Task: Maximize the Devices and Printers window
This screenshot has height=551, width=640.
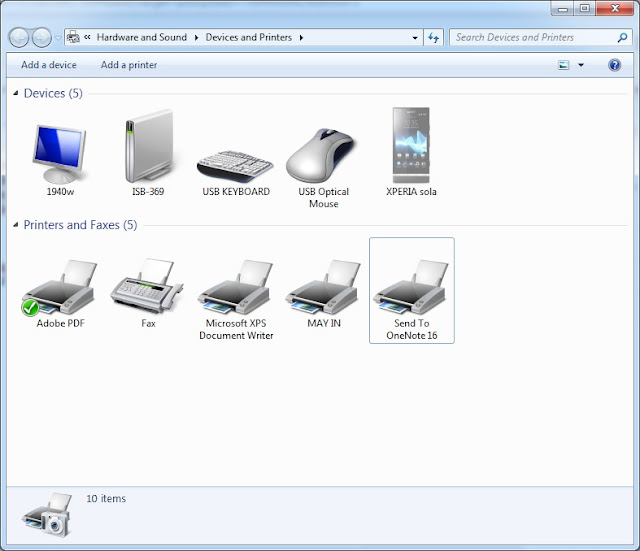Action: pos(584,8)
